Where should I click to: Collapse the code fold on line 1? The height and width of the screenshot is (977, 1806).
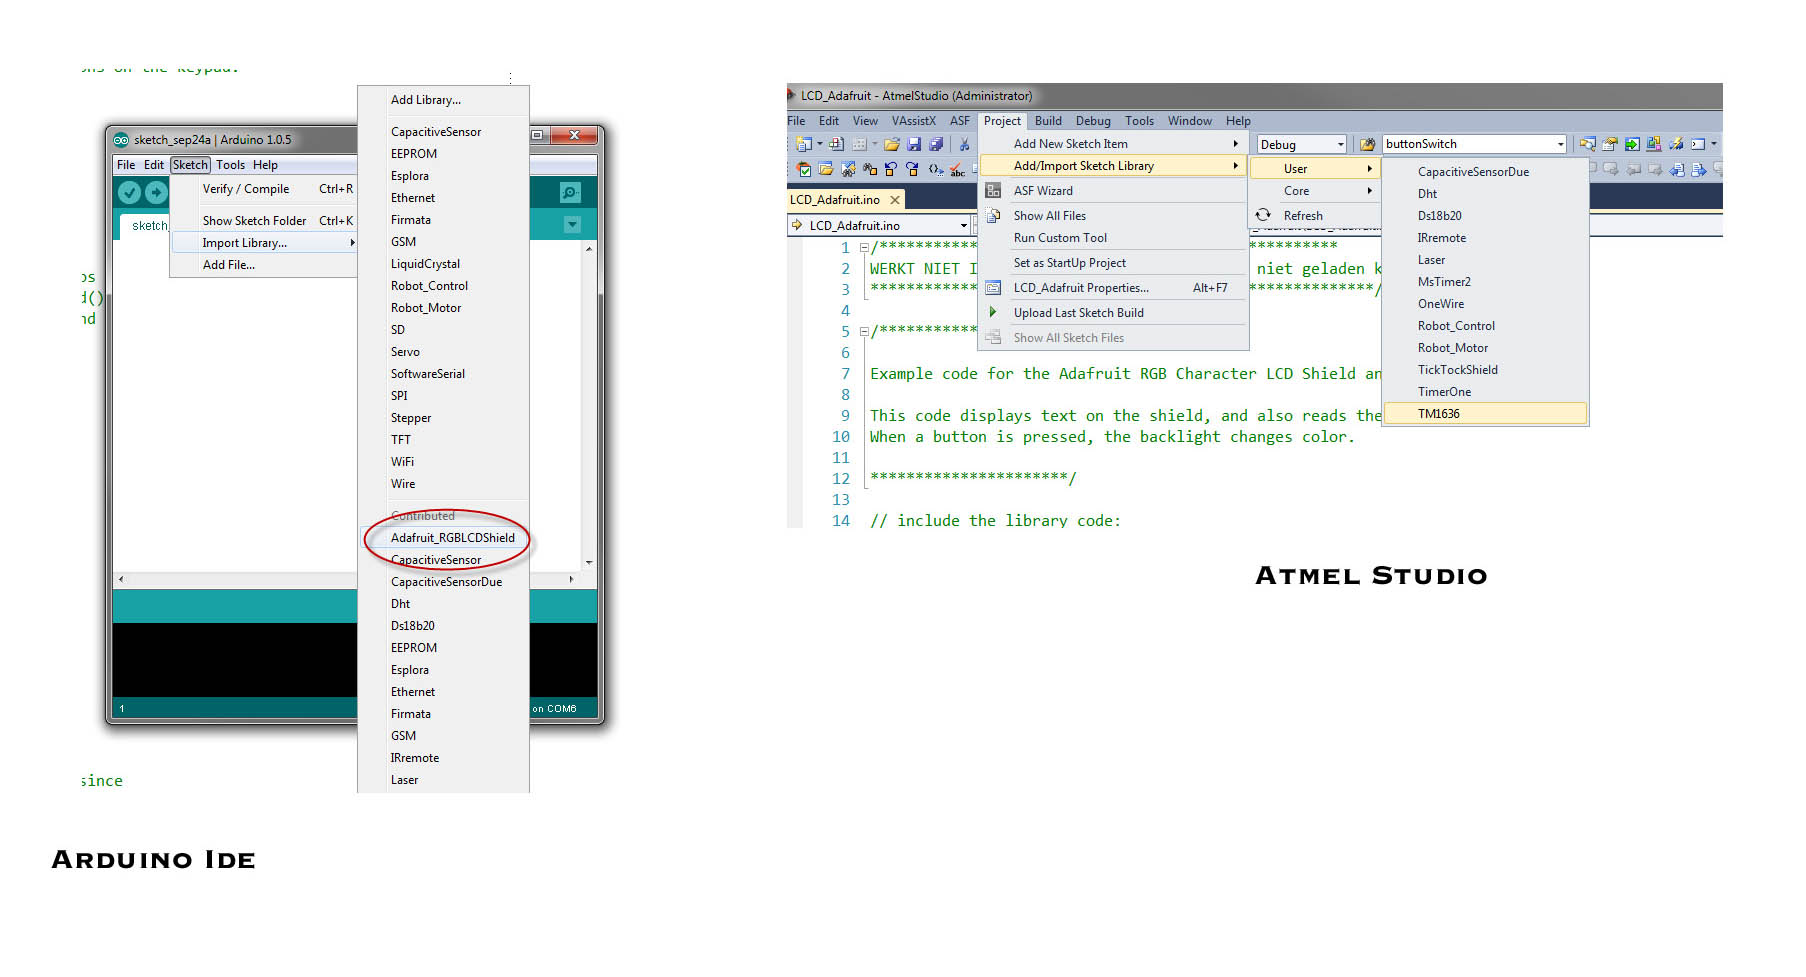[863, 247]
